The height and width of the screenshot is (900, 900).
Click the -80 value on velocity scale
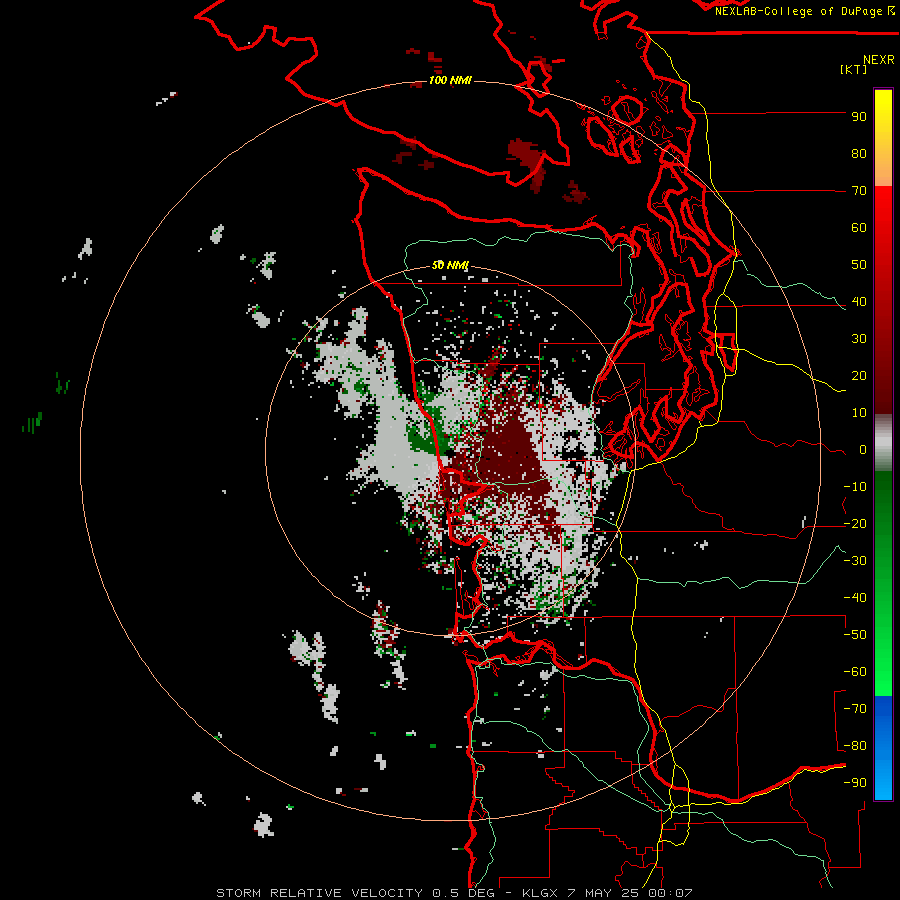[x=855, y=746]
